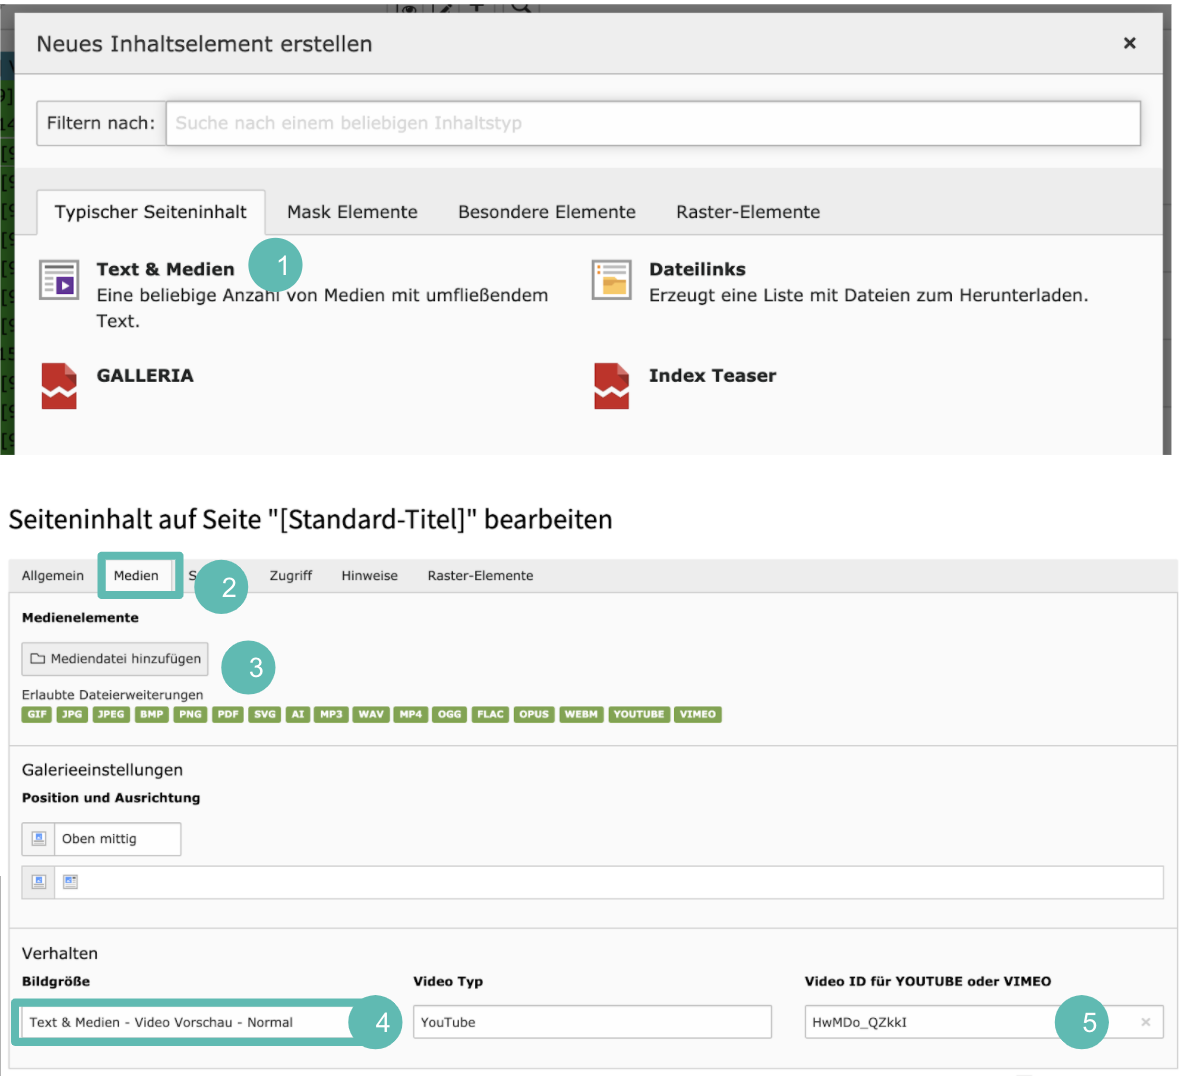The image size is (1186, 1076).
Task: Select second alignment icon in position row
Action: point(70,882)
